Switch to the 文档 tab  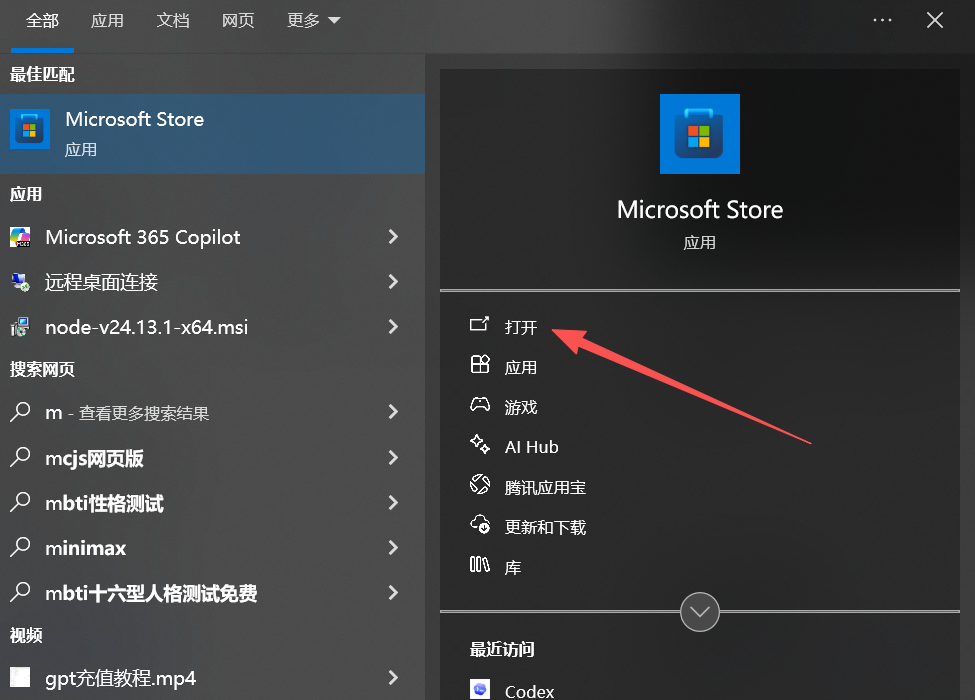tap(173, 21)
